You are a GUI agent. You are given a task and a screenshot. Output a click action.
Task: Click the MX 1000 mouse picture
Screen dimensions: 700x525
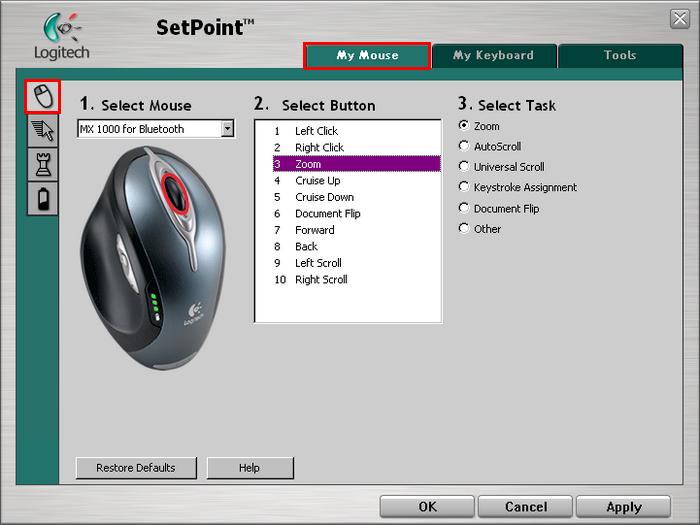click(x=153, y=258)
